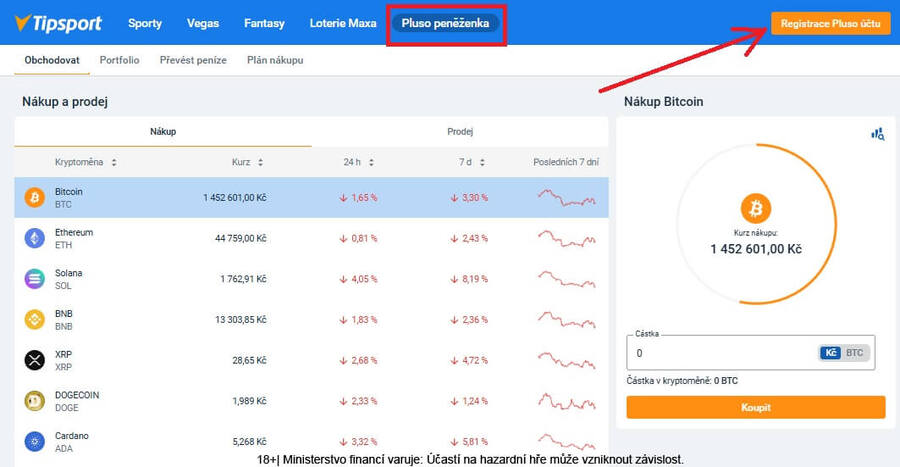Screen dimensions: 900x467
Task: Select the DOGECOIN DOGE row
Action: click(x=311, y=401)
